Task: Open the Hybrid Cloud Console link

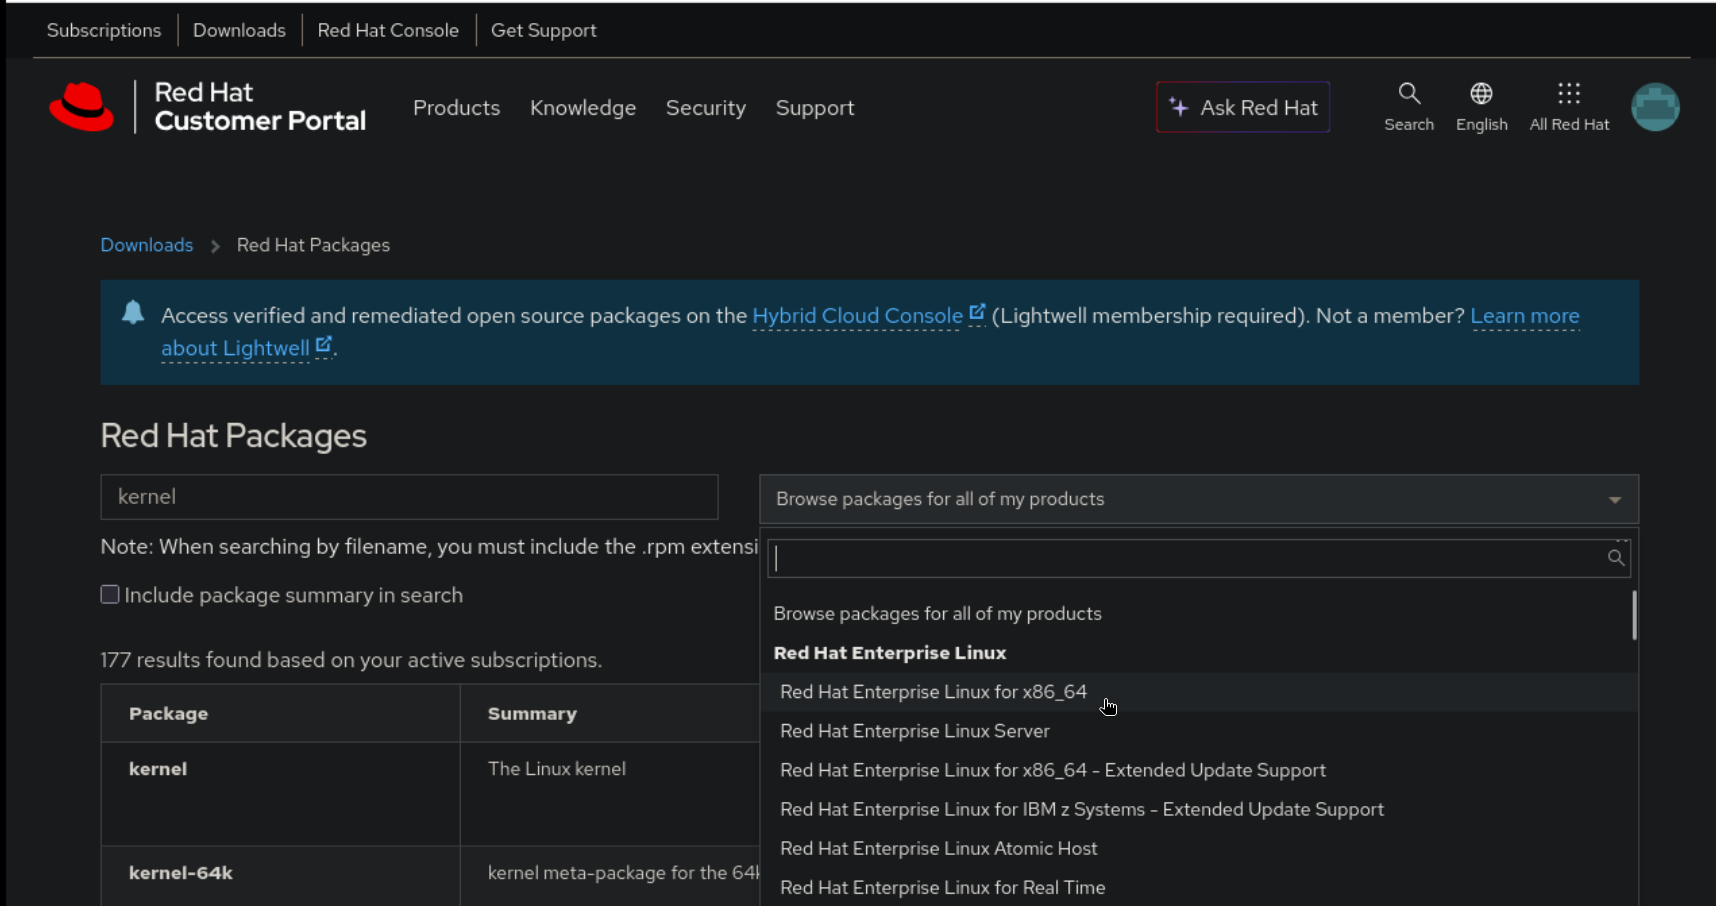Action: (x=857, y=316)
